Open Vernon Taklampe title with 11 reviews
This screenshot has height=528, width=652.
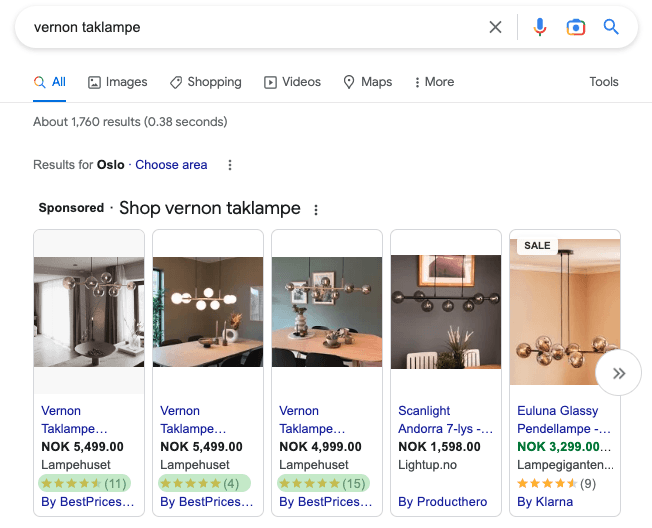point(74,419)
